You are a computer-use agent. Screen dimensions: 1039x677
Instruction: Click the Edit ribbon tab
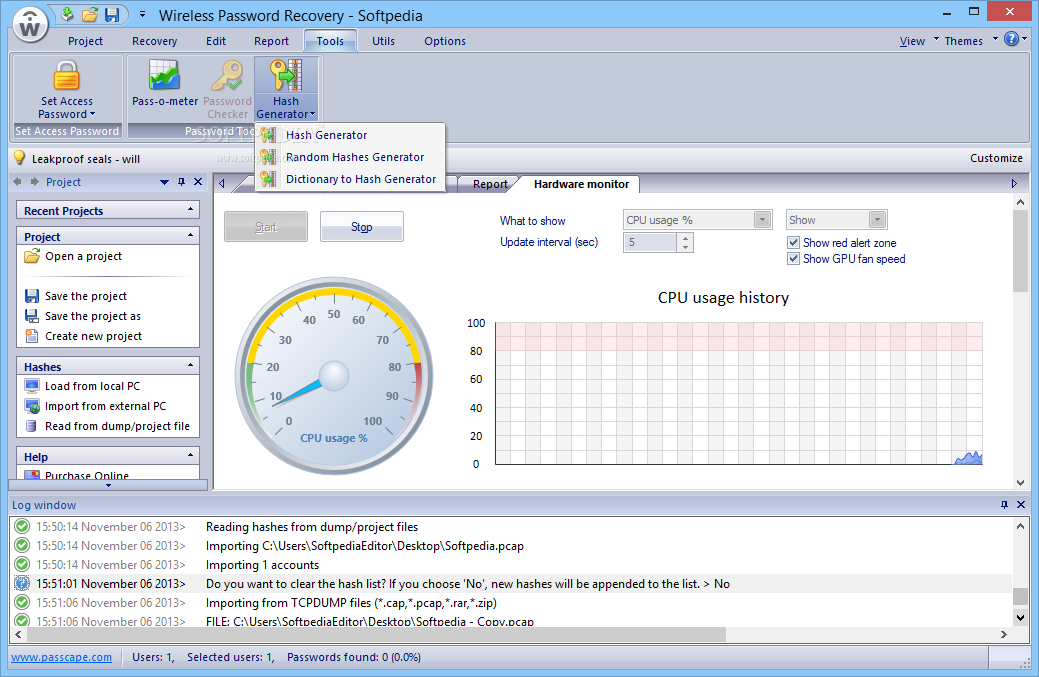pyautogui.click(x=216, y=41)
